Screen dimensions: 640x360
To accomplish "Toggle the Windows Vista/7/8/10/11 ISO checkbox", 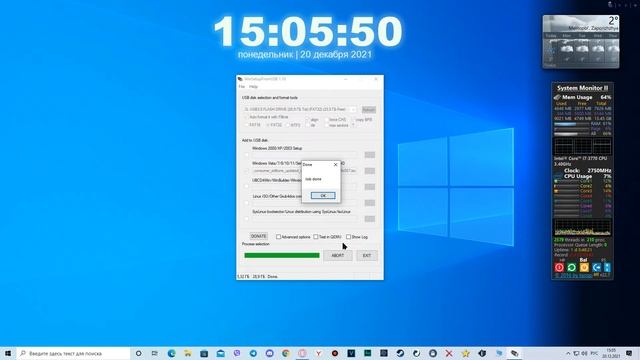I will click(x=246, y=171).
